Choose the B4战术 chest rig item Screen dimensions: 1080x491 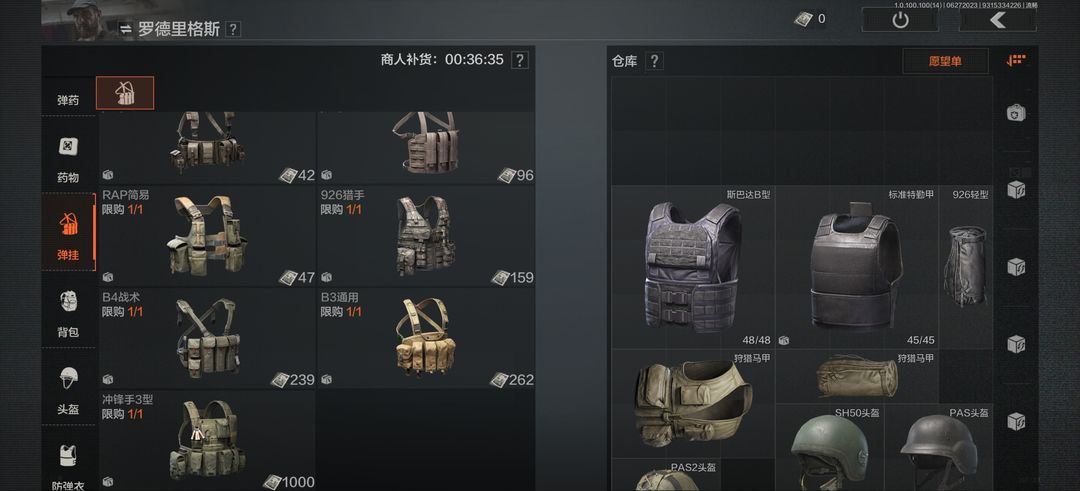pyautogui.click(x=207, y=338)
